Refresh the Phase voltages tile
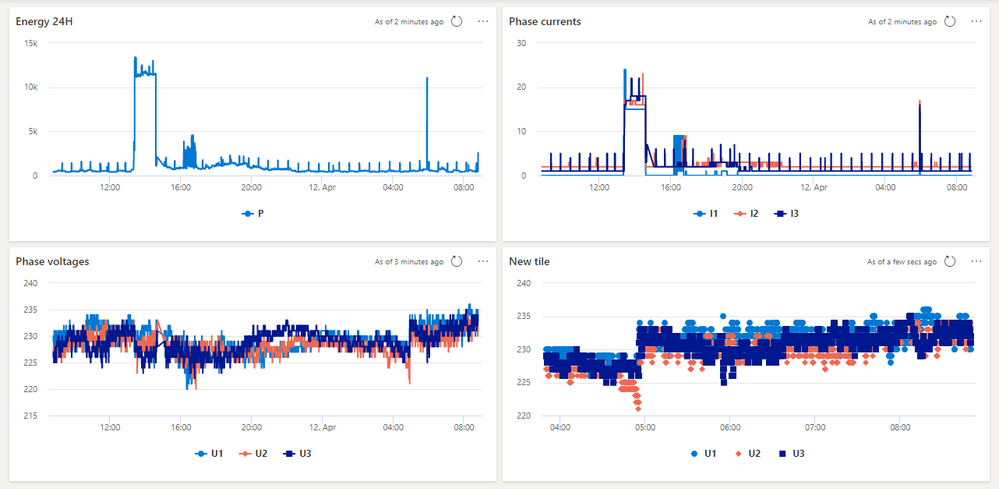Screen dimensions: 999x489 [456, 261]
